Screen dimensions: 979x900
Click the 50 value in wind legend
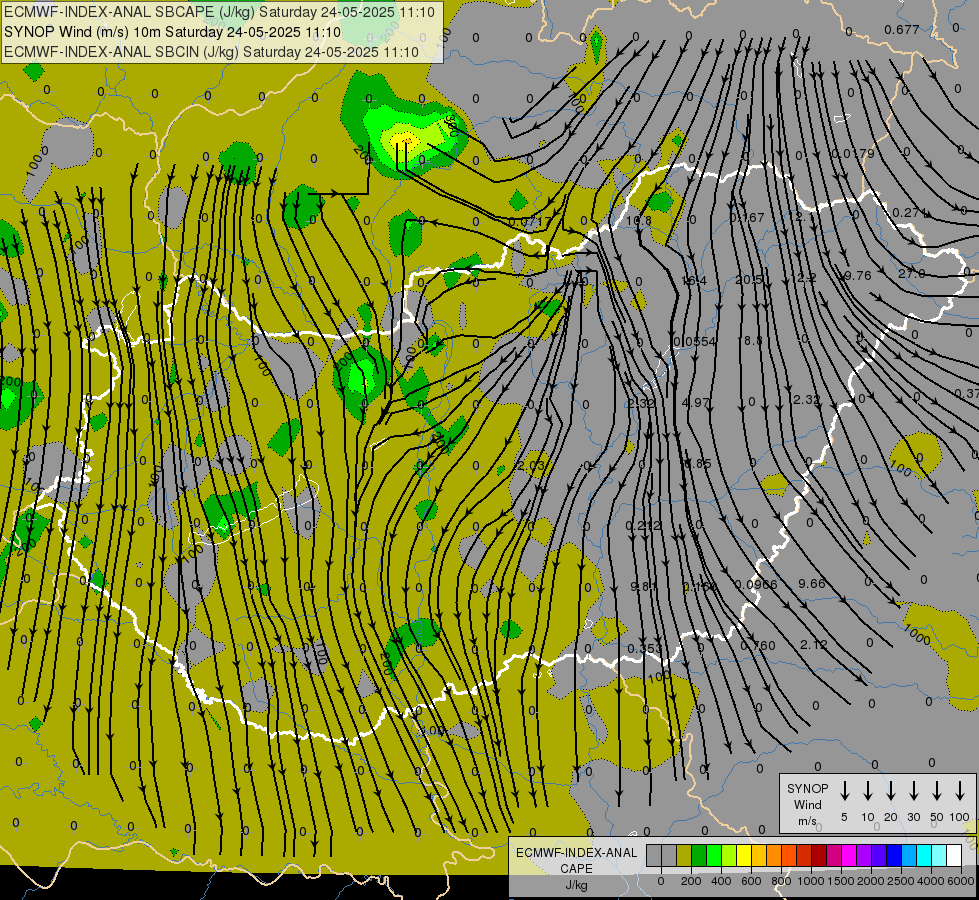click(937, 817)
